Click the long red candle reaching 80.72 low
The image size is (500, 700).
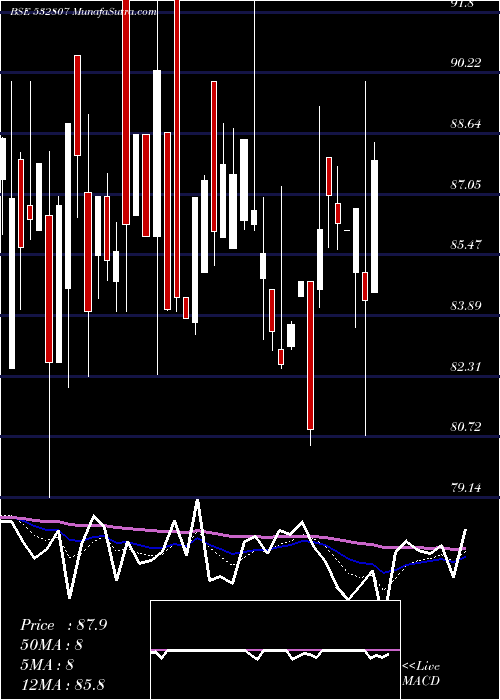(310, 355)
